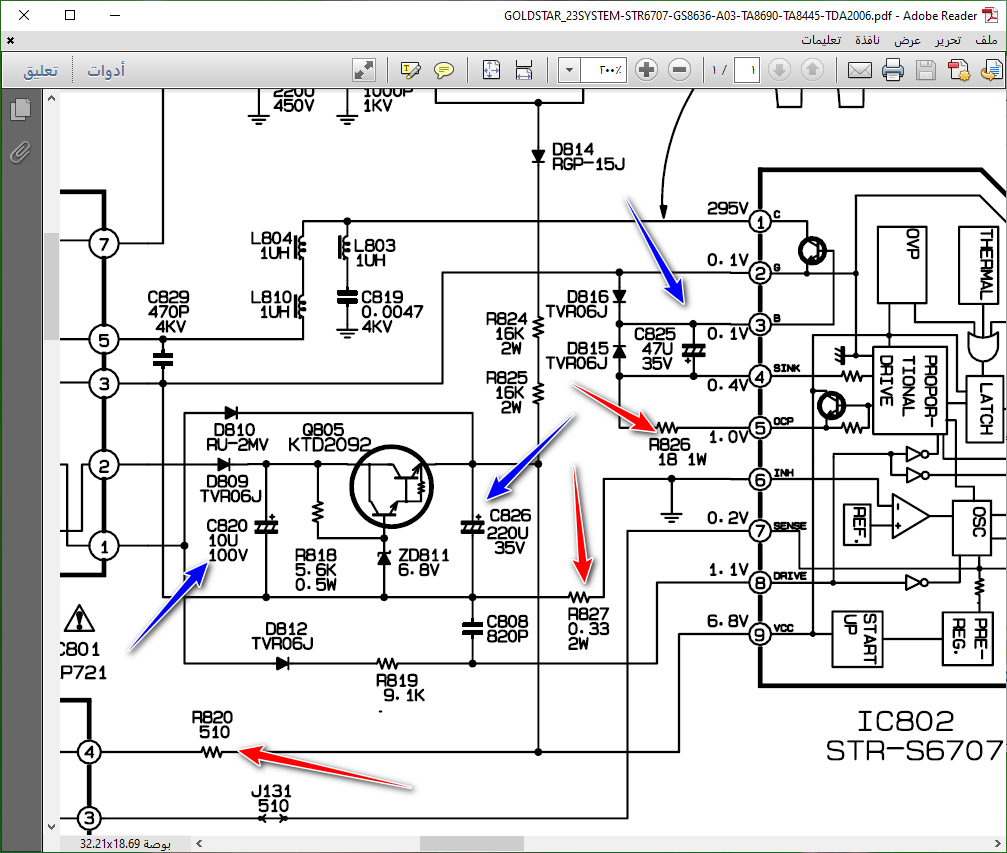Image resolution: width=1007 pixels, height=853 pixels.
Task: Open the أدوات (Tools) pane
Action: click(106, 70)
